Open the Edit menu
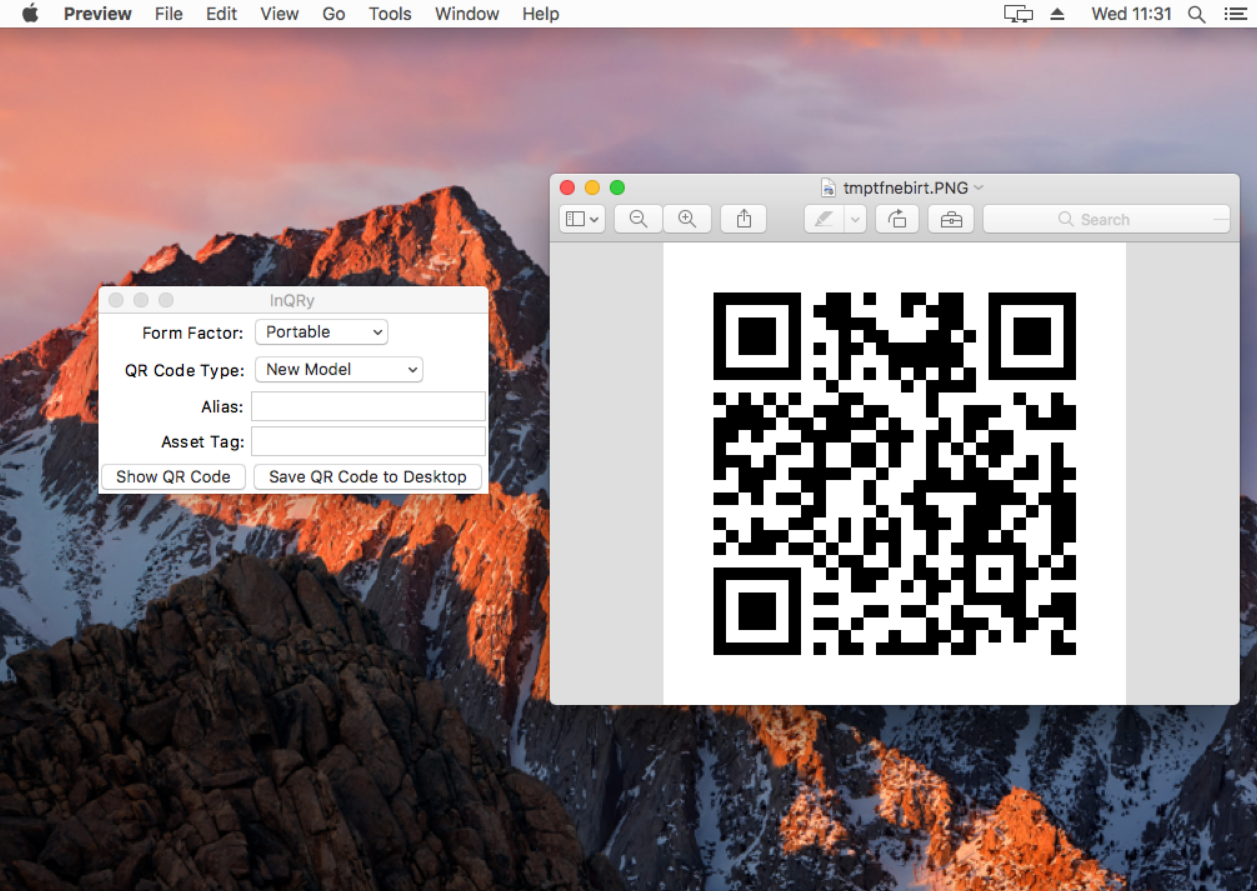The width and height of the screenshot is (1257, 891). click(x=222, y=14)
